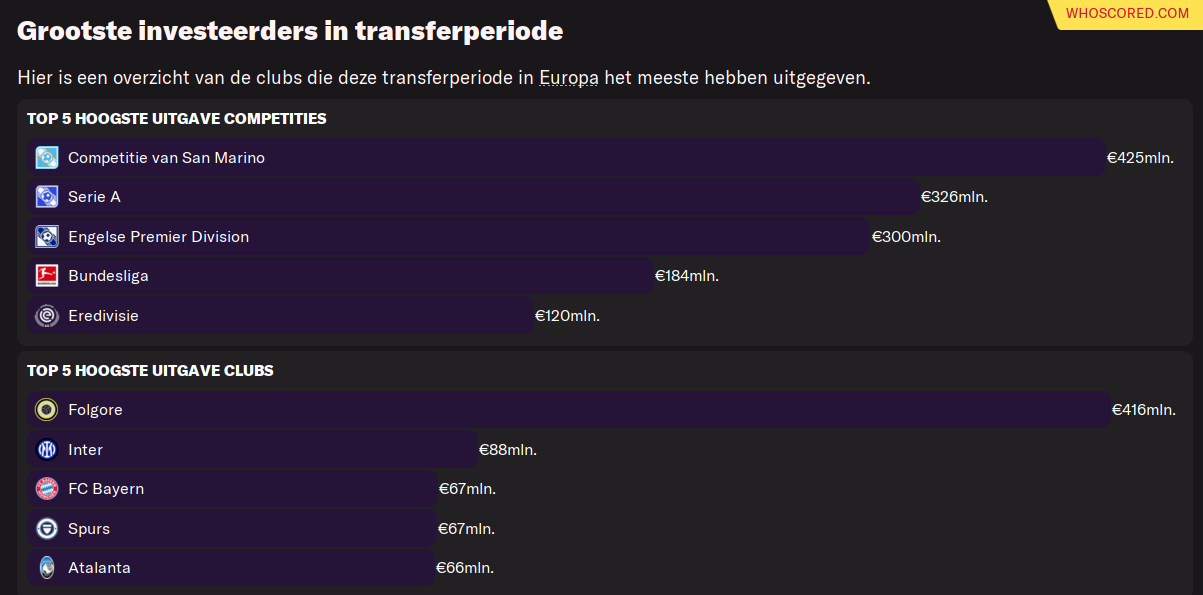The height and width of the screenshot is (595, 1203).
Task: Click the Inter club badge
Action: [x=46, y=449]
